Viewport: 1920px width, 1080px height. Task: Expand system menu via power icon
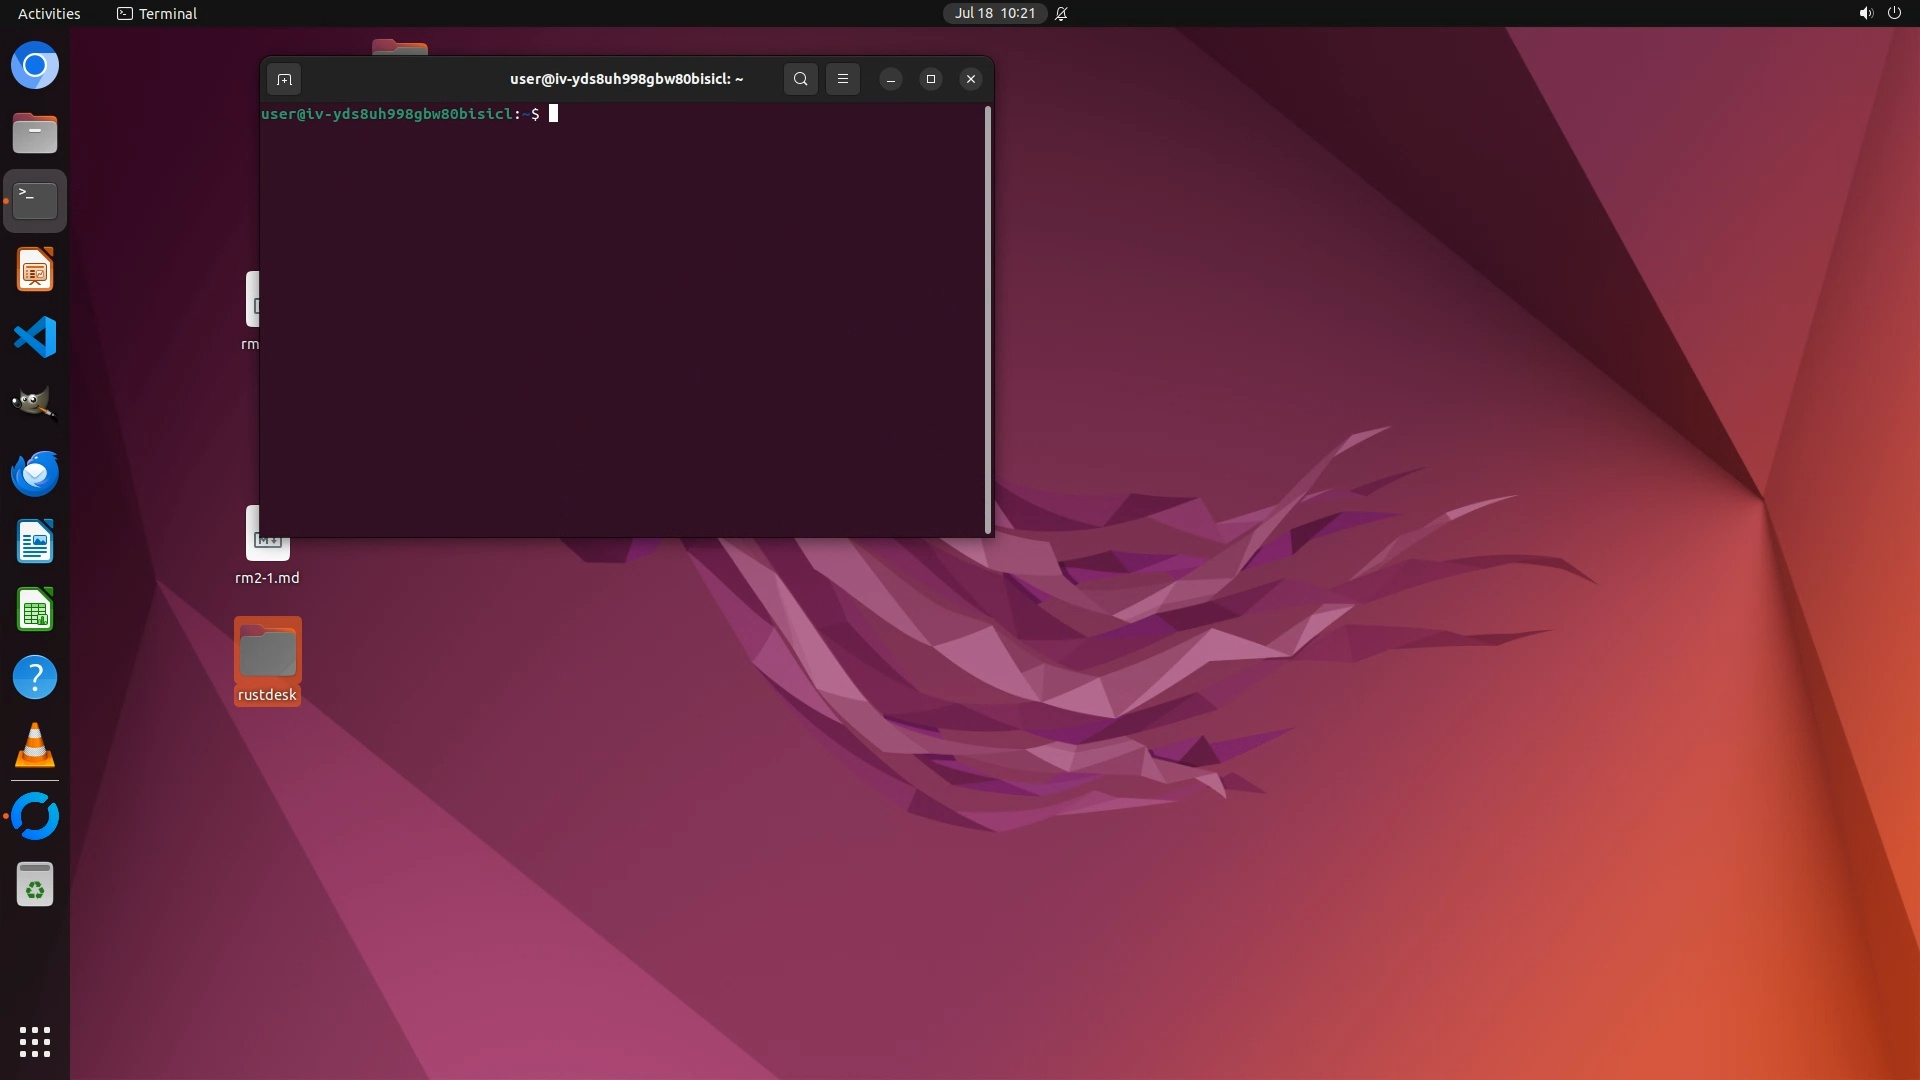click(x=1894, y=13)
